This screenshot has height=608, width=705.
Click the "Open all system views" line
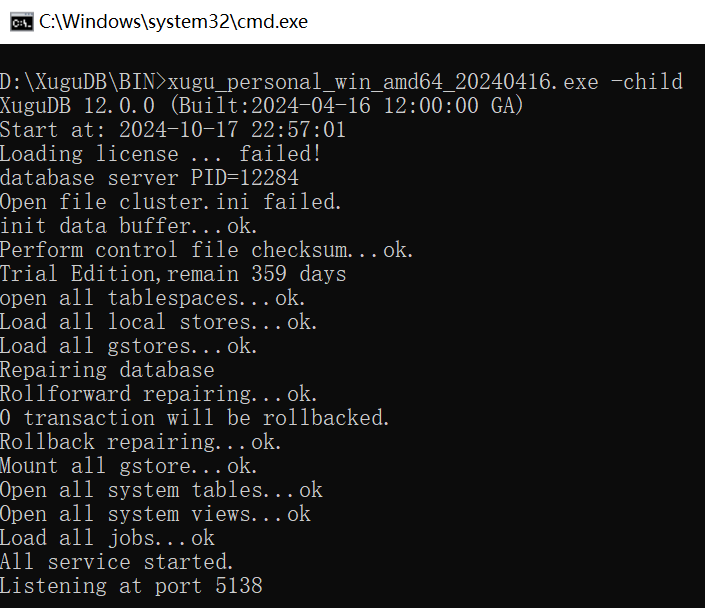point(155,514)
